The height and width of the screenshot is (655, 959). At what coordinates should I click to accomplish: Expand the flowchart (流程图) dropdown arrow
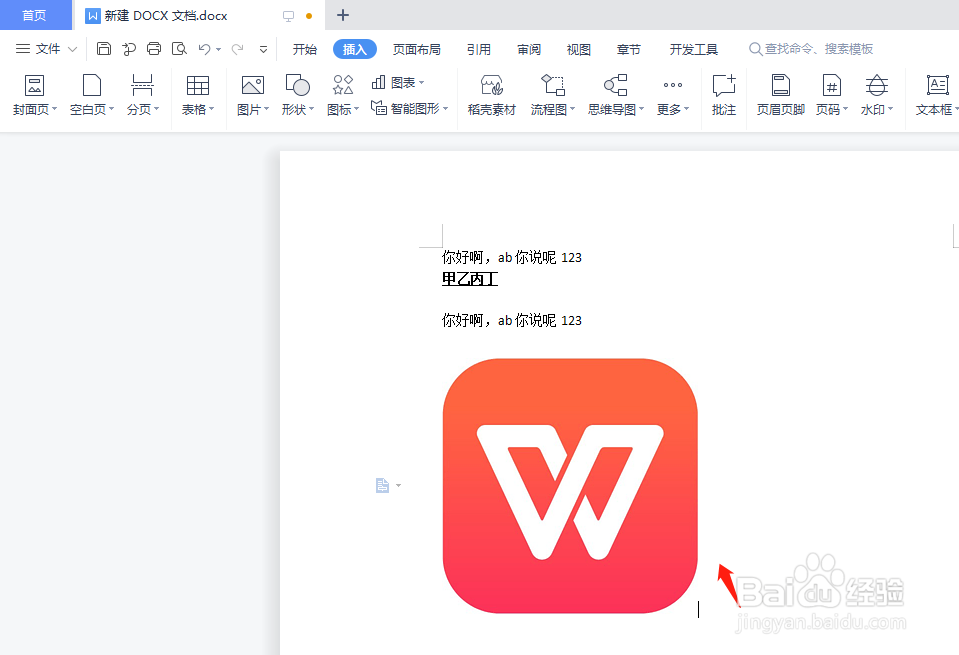[572, 109]
